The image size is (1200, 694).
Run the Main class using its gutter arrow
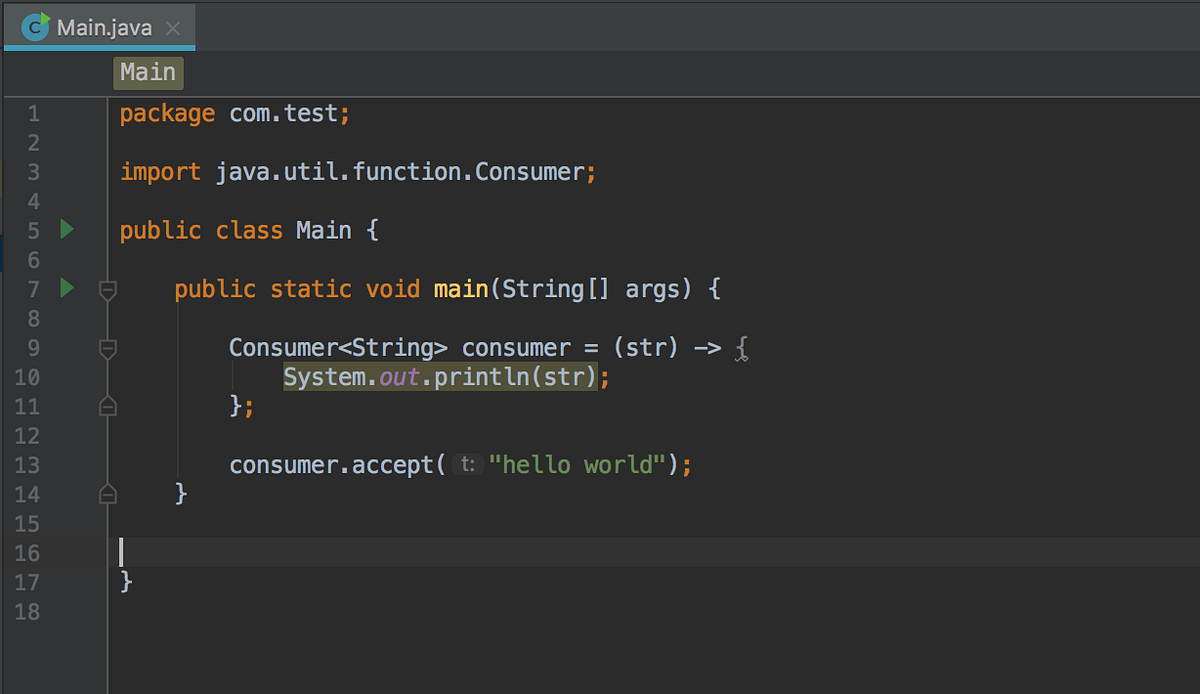pyautogui.click(x=67, y=230)
